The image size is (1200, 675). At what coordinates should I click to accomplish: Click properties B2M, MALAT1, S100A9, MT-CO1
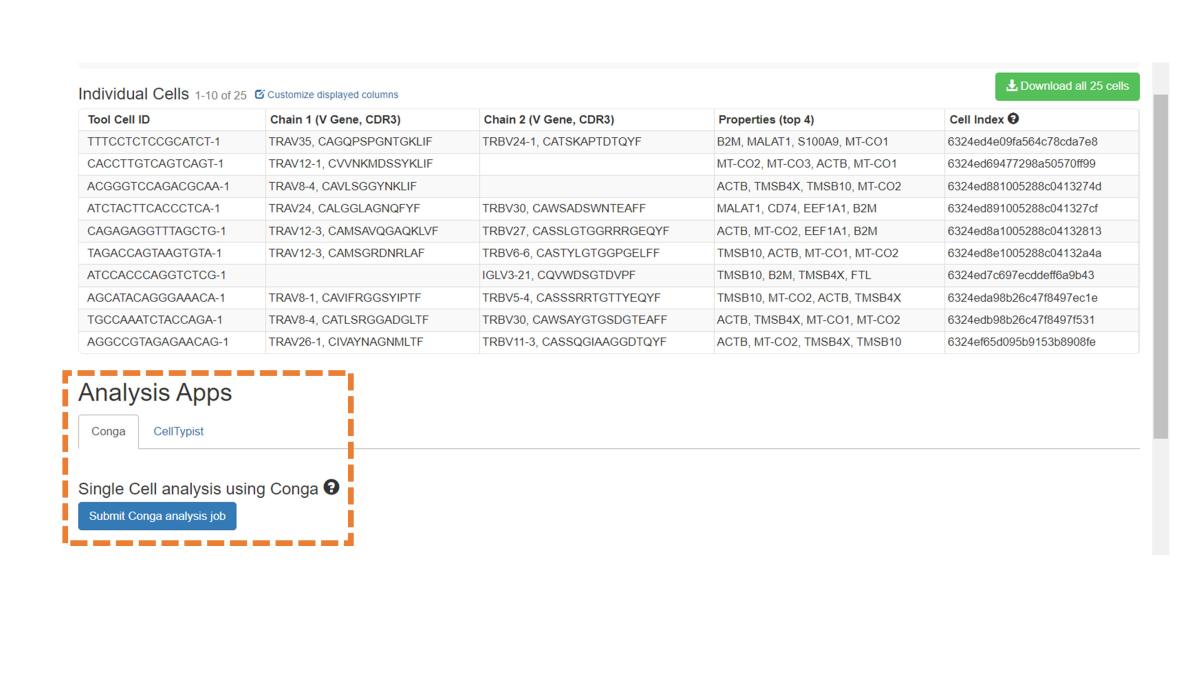(802, 142)
